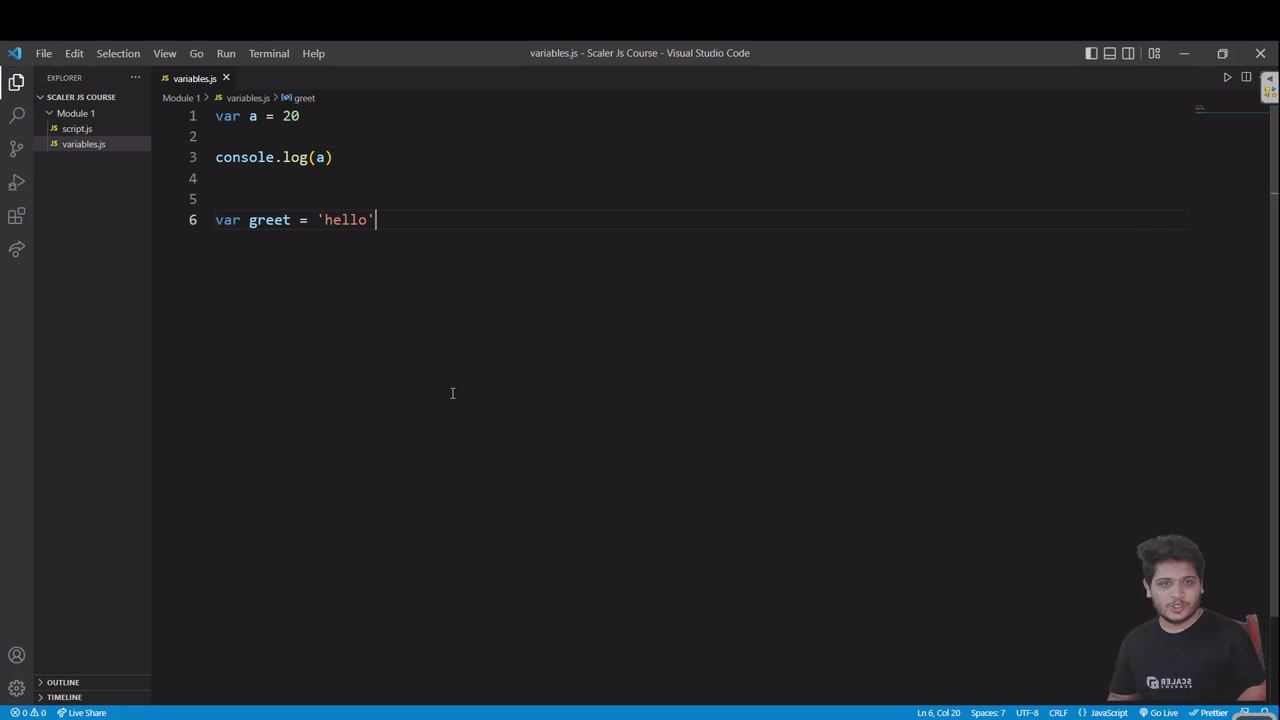The image size is (1280, 720).
Task: Open the Live Share activity bar icon
Action: (x=16, y=249)
